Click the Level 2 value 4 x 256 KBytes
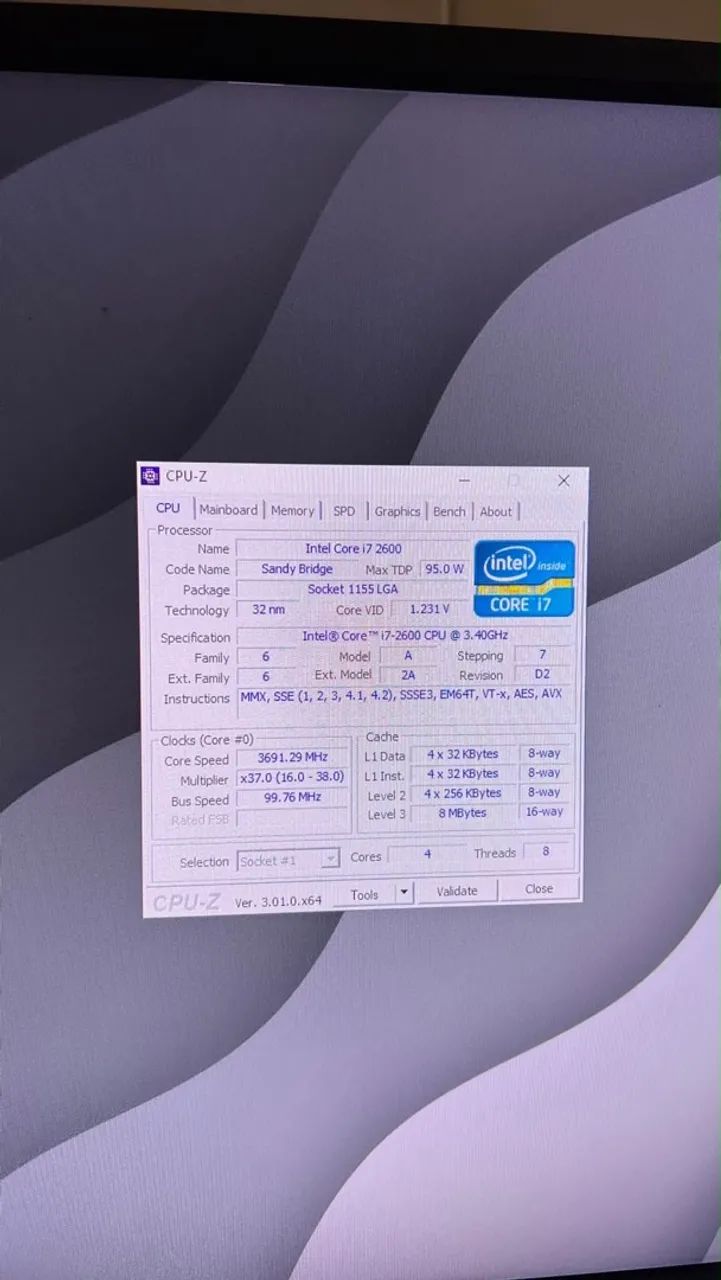The image size is (721, 1280). coord(462,793)
